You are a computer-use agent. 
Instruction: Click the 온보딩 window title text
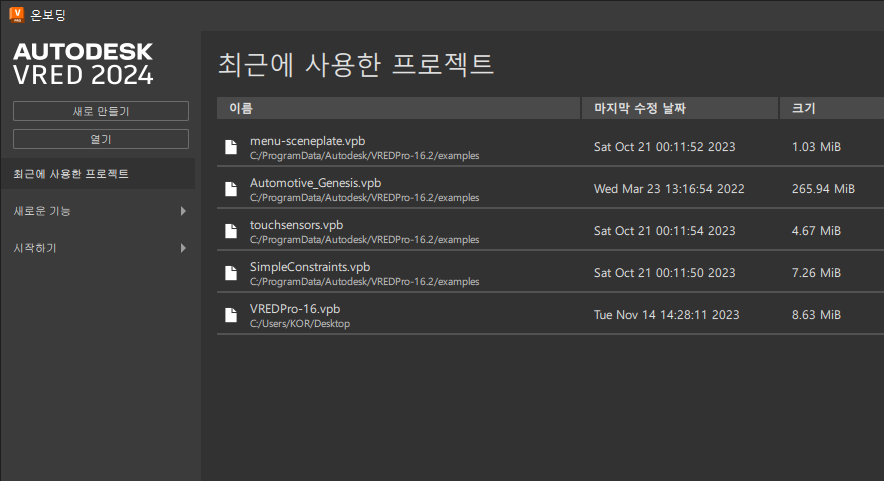48,15
